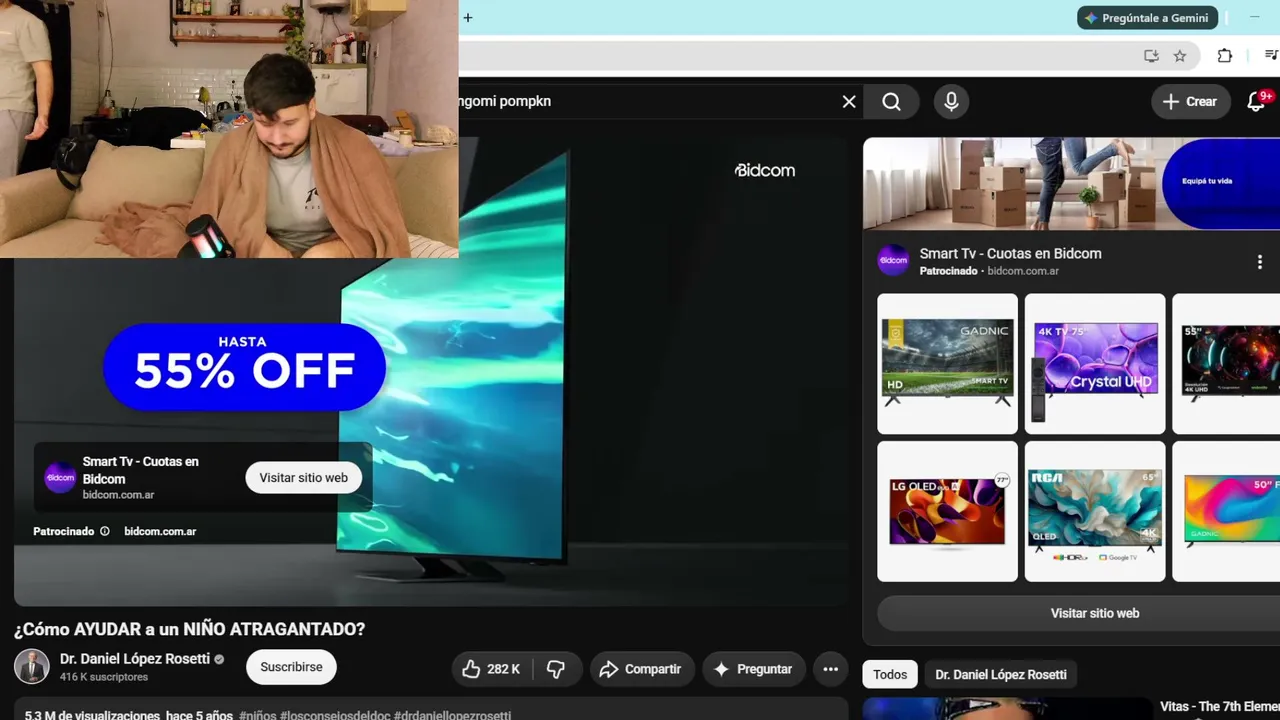Click the Preguntar button
The height and width of the screenshot is (720, 1280).
point(753,669)
